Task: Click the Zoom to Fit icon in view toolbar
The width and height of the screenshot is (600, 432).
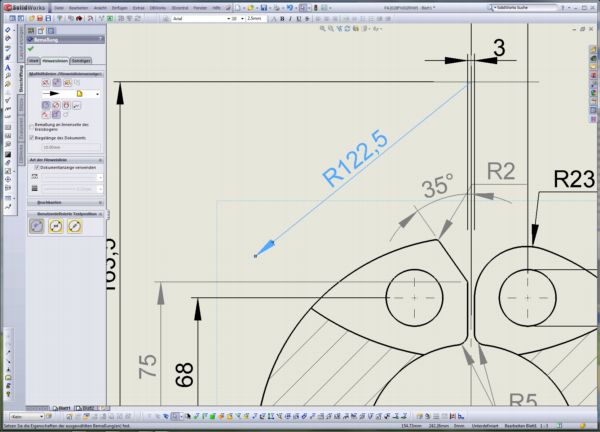Action: (323, 29)
